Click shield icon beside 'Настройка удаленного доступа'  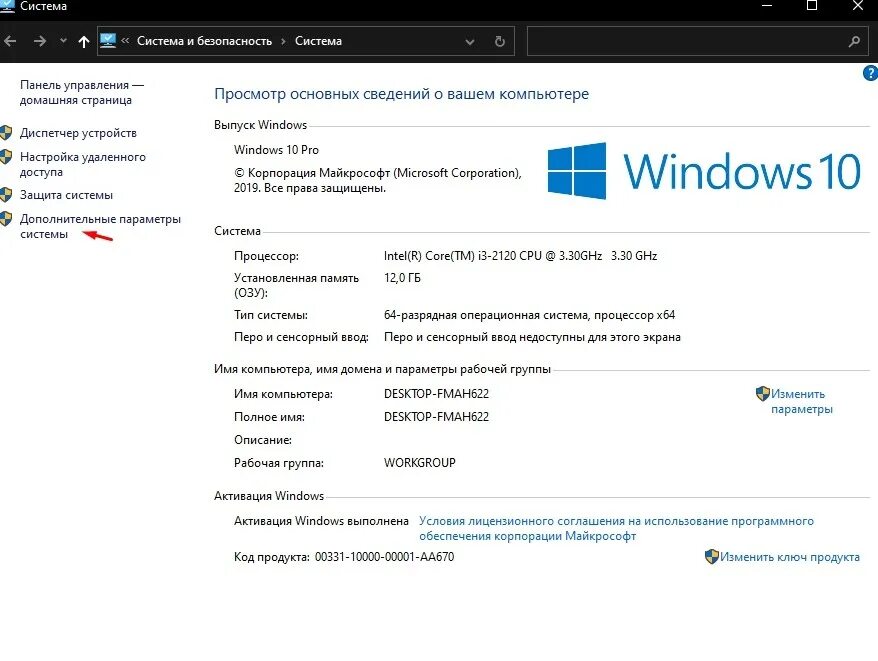6,157
